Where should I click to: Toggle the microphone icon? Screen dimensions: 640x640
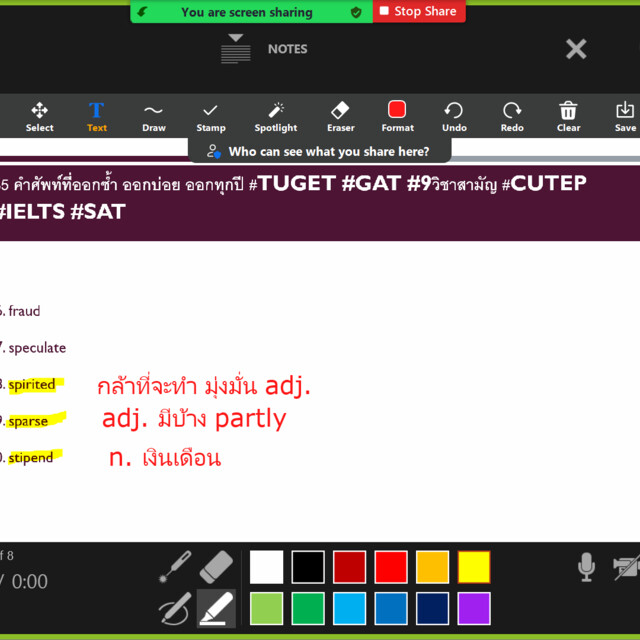[586, 567]
